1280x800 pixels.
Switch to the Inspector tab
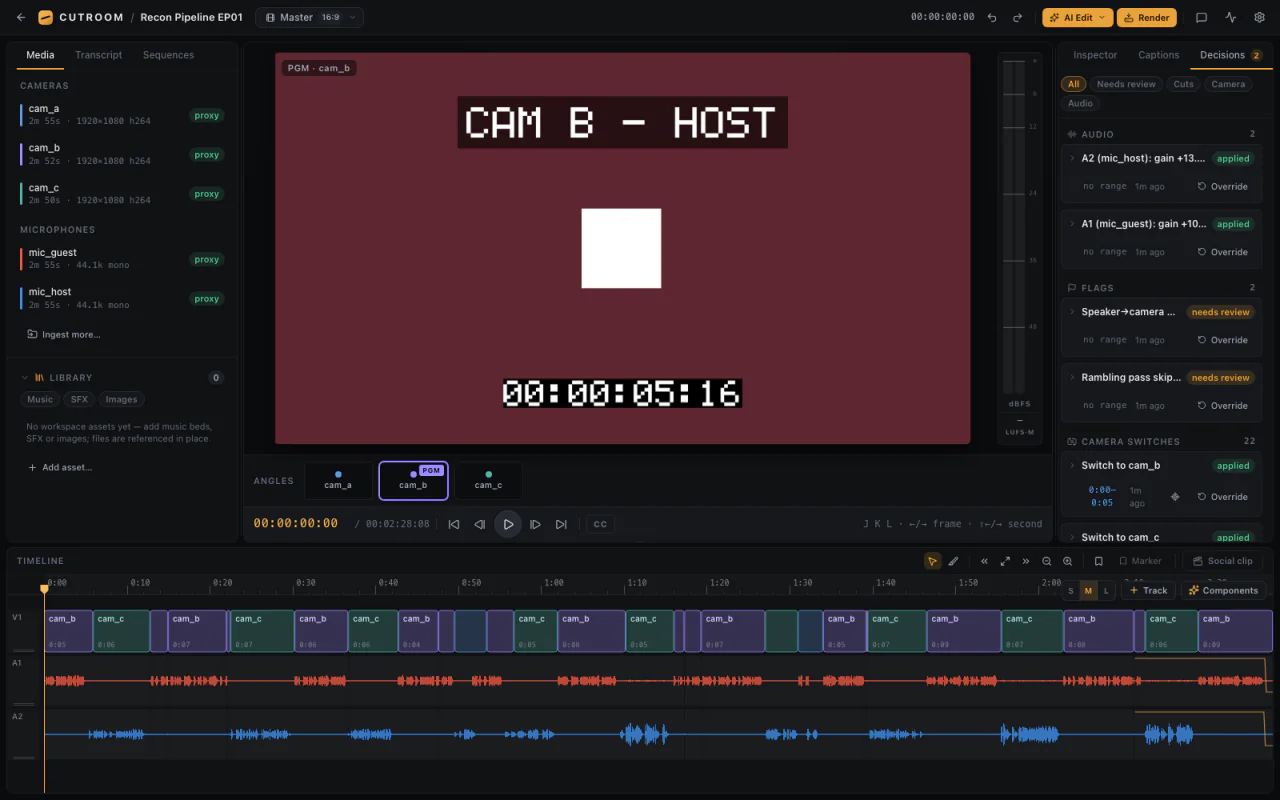(x=1095, y=55)
